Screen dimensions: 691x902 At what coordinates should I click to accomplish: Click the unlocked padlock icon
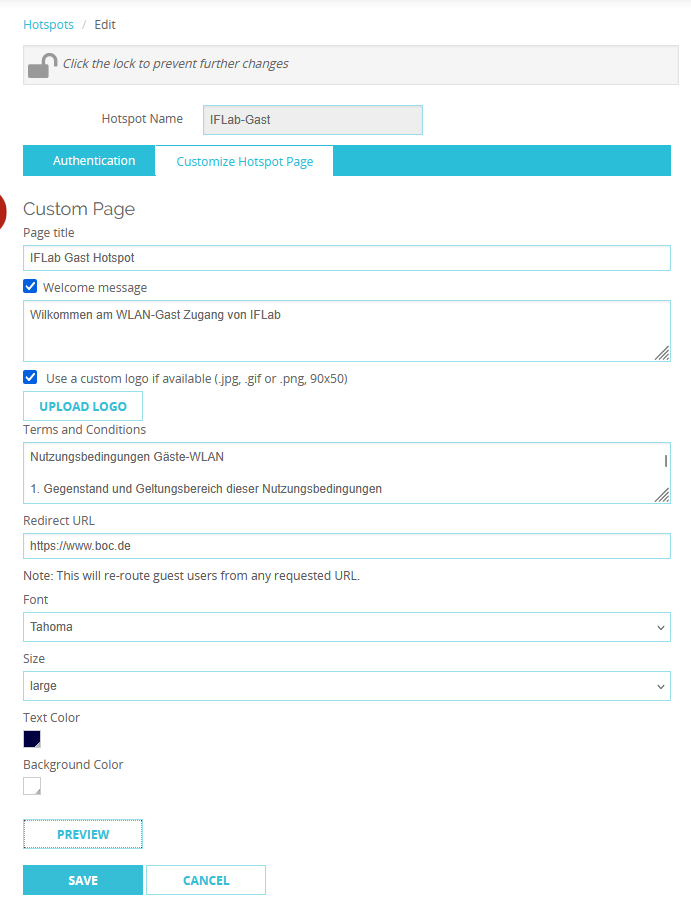[42, 65]
